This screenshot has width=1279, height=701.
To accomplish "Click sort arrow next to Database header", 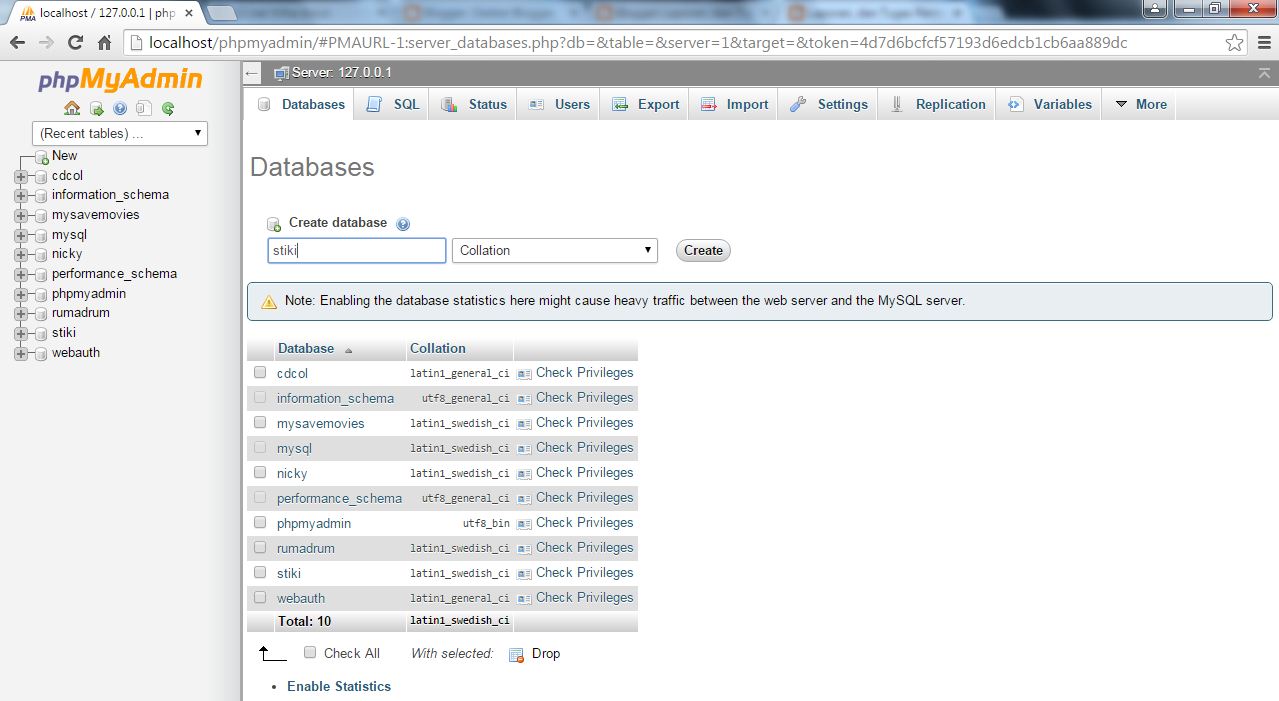I will point(349,350).
